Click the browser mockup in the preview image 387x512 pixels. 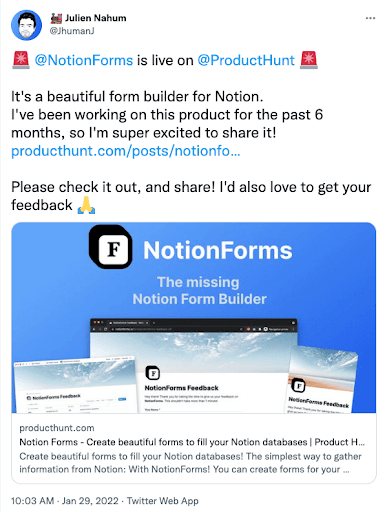tap(194, 365)
